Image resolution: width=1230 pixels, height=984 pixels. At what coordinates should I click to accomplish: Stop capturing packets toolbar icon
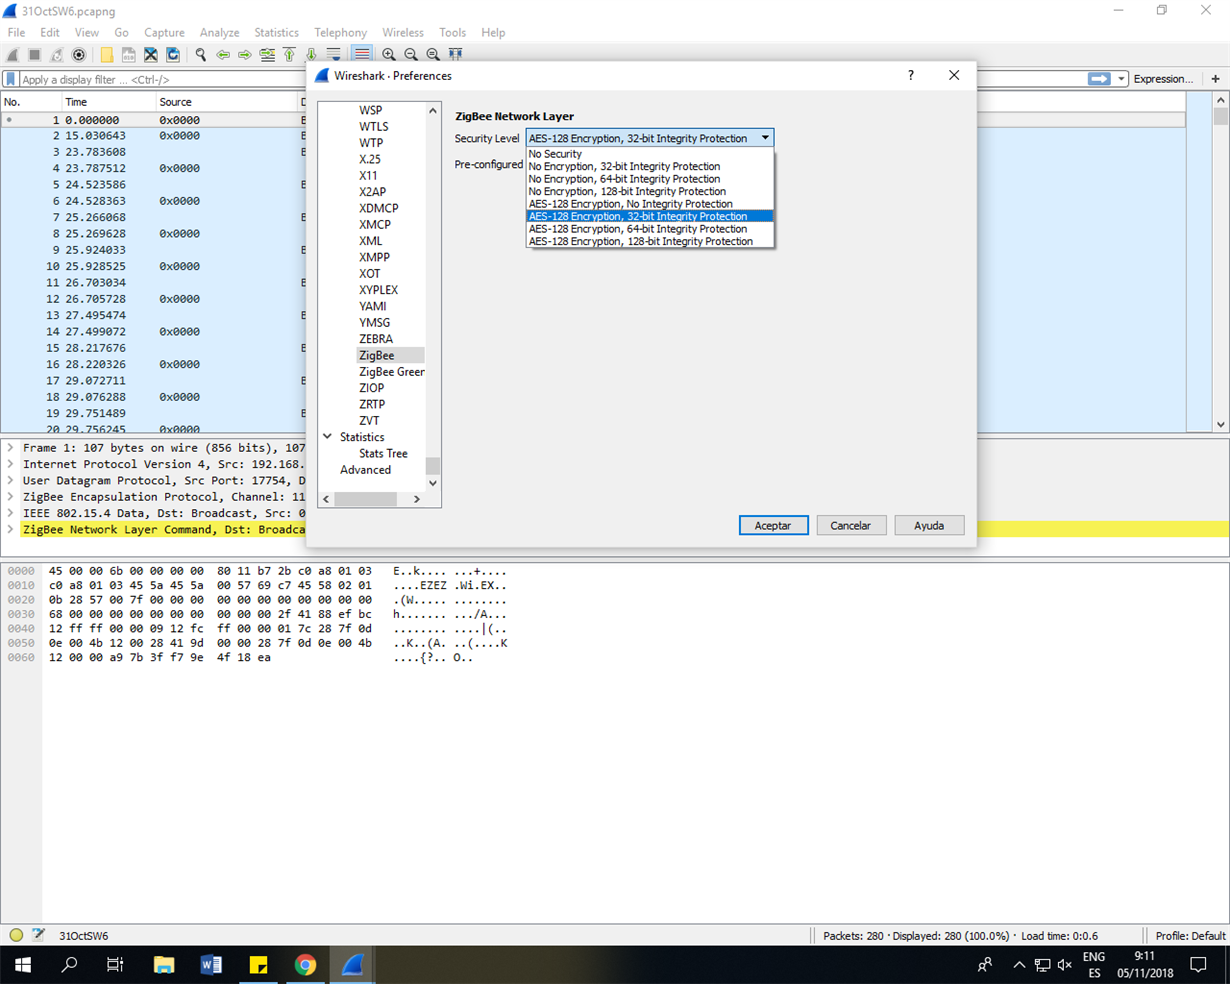click(x=35, y=55)
